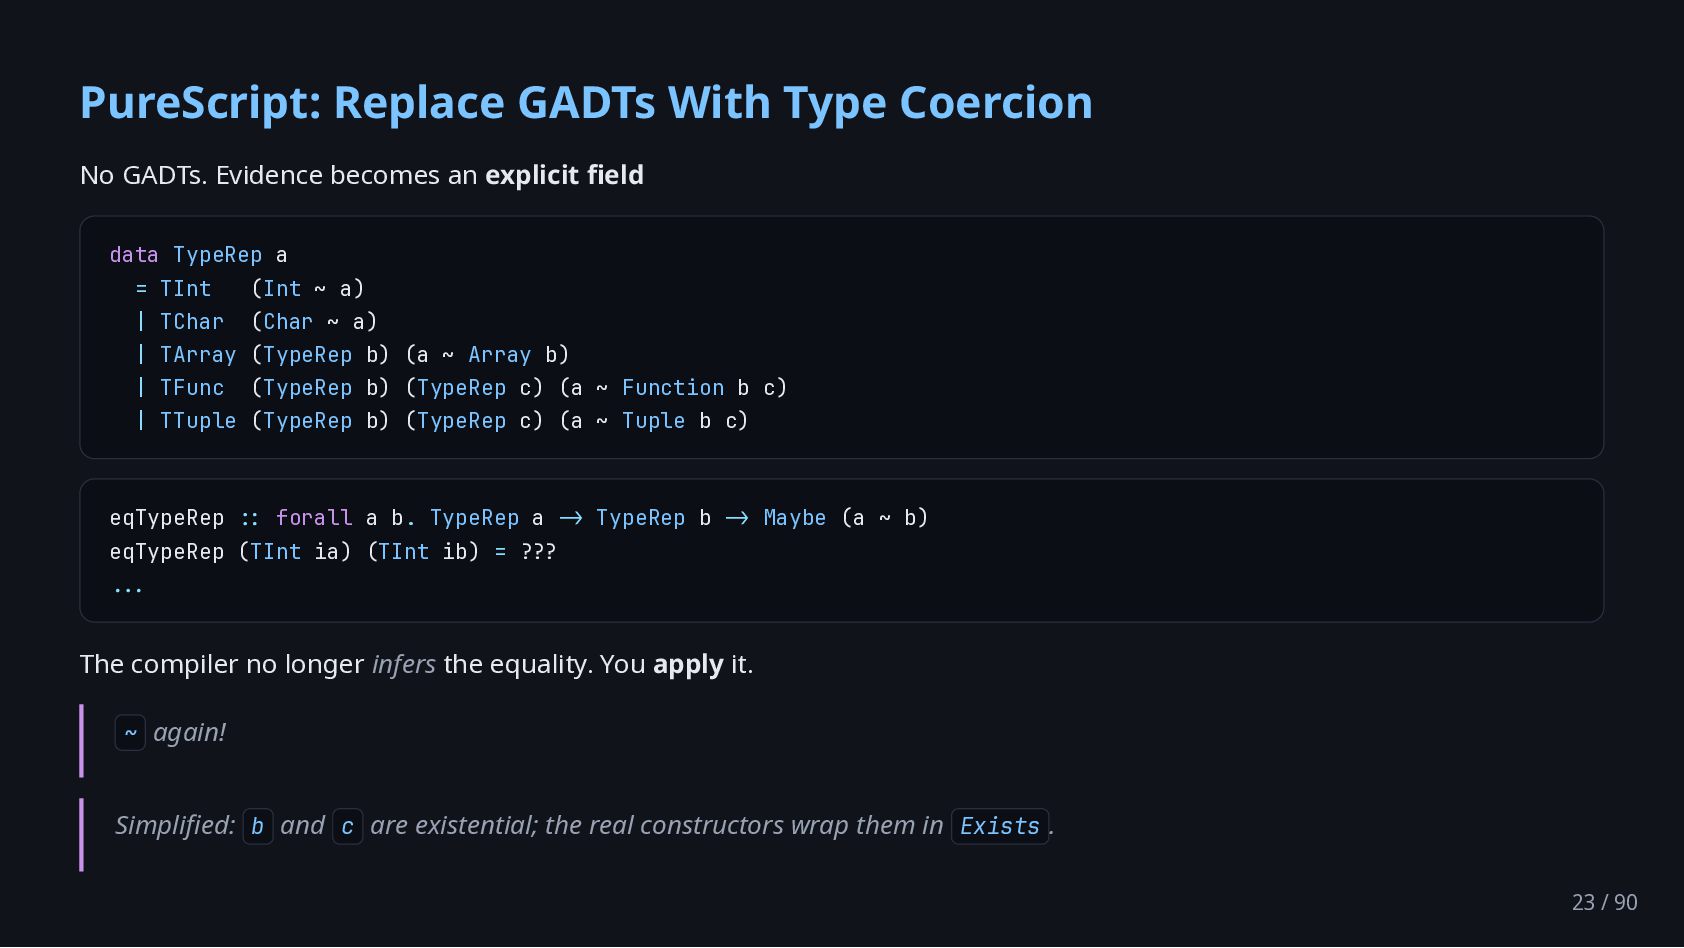Click the TTuple constructor name

(198, 421)
